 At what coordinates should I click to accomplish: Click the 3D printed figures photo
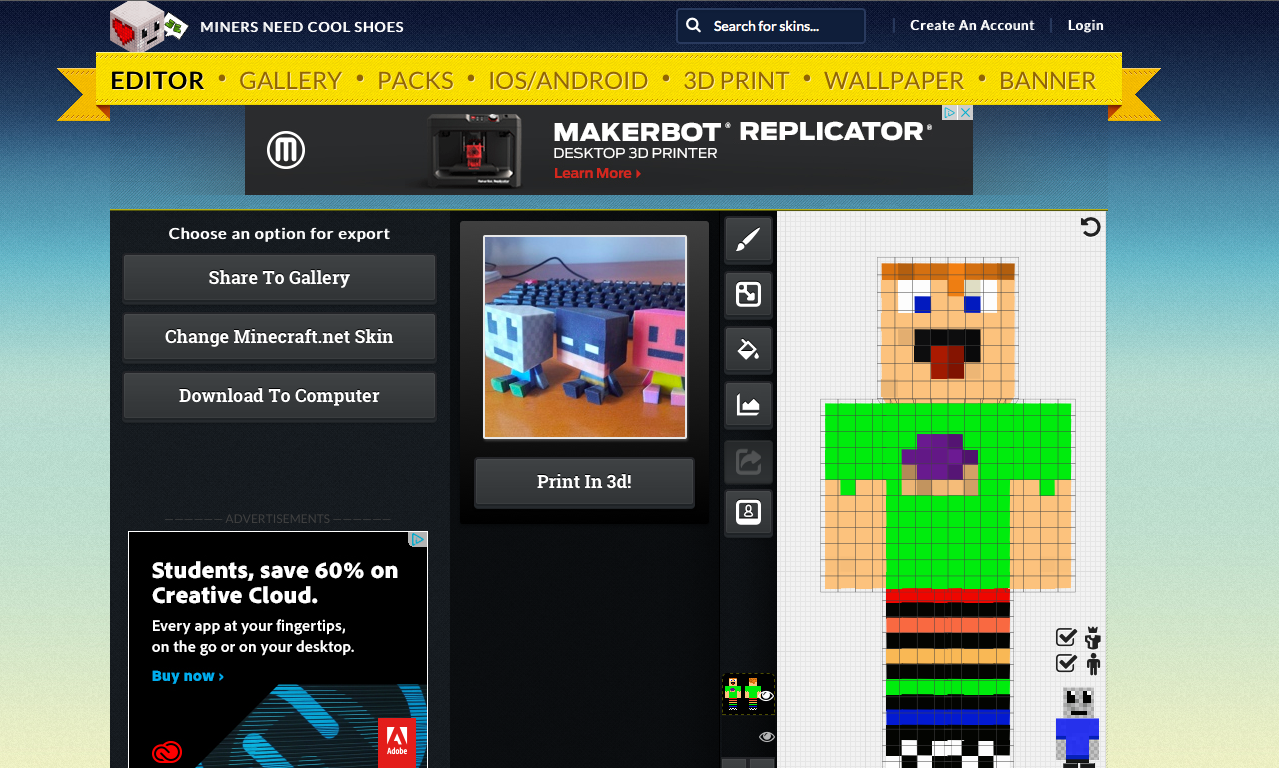(585, 337)
